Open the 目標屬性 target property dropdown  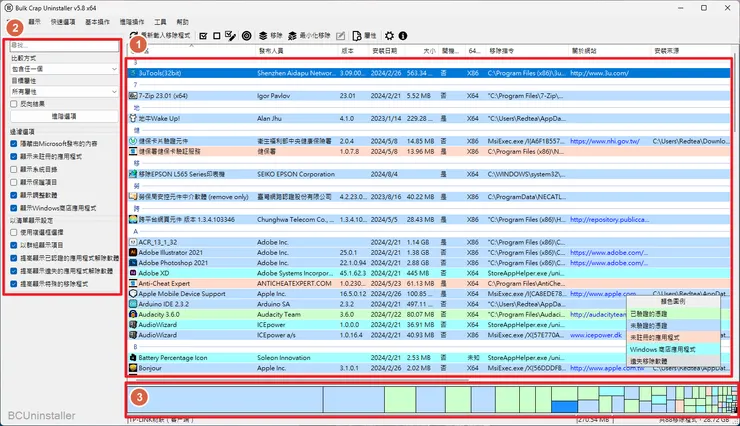tap(64, 92)
